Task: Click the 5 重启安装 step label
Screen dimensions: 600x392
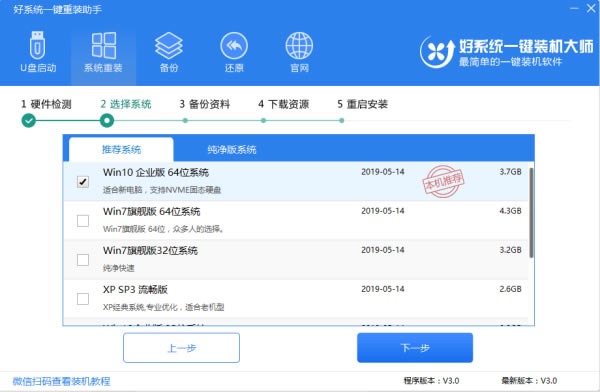Action: pos(362,104)
